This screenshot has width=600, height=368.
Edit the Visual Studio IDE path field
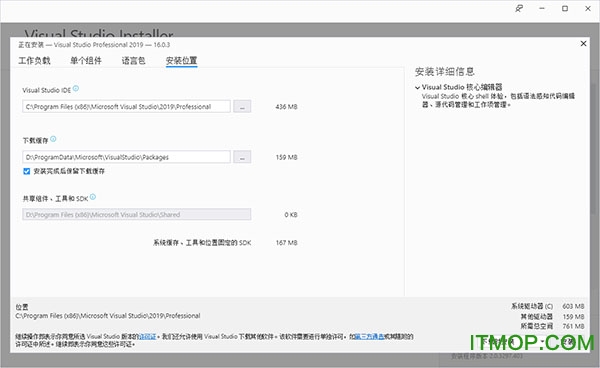coord(126,106)
